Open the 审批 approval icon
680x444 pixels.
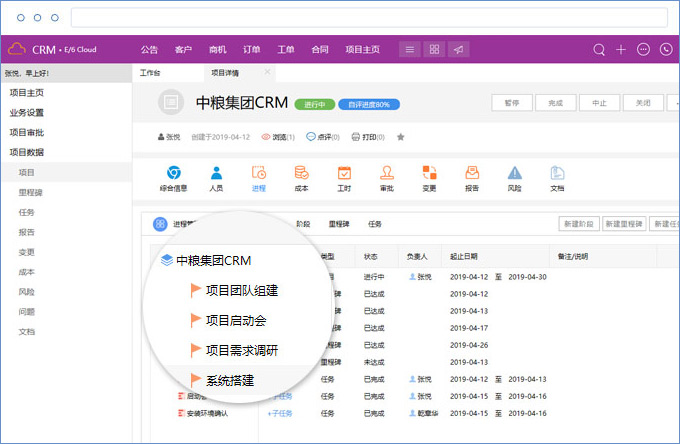click(x=387, y=177)
